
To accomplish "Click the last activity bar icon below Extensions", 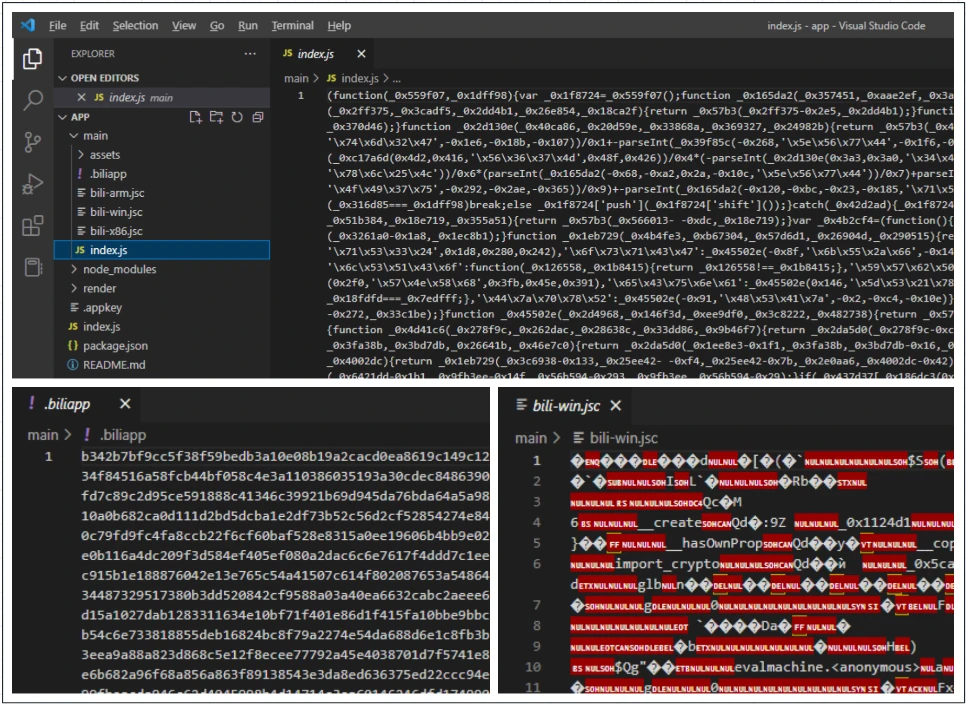I will point(32,267).
